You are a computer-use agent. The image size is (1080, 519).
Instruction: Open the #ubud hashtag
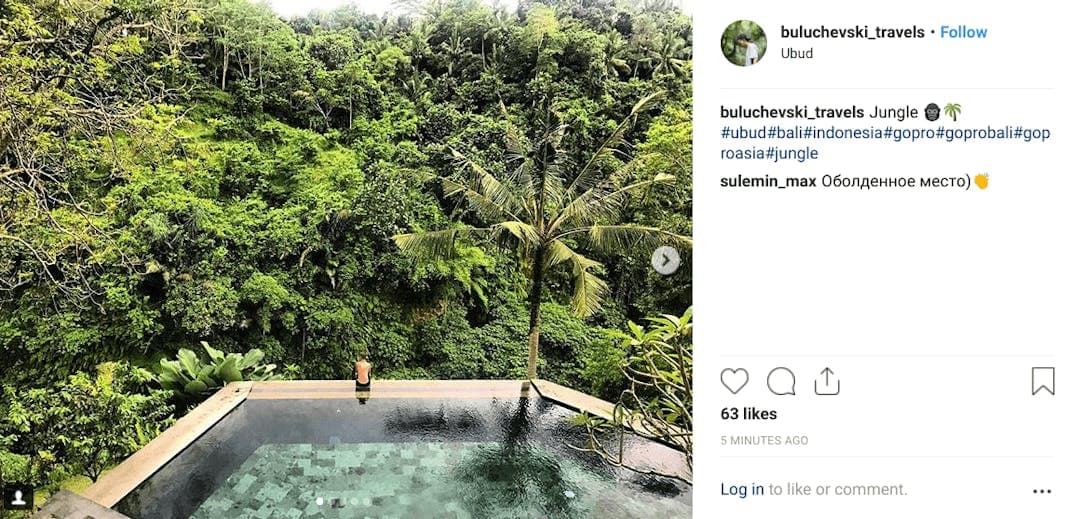coord(743,133)
